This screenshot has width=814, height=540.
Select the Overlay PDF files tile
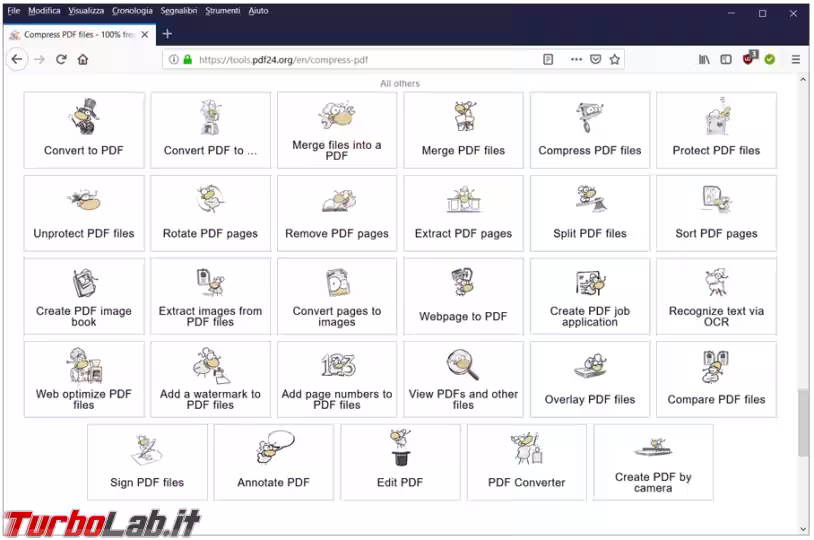coord(590,380)
